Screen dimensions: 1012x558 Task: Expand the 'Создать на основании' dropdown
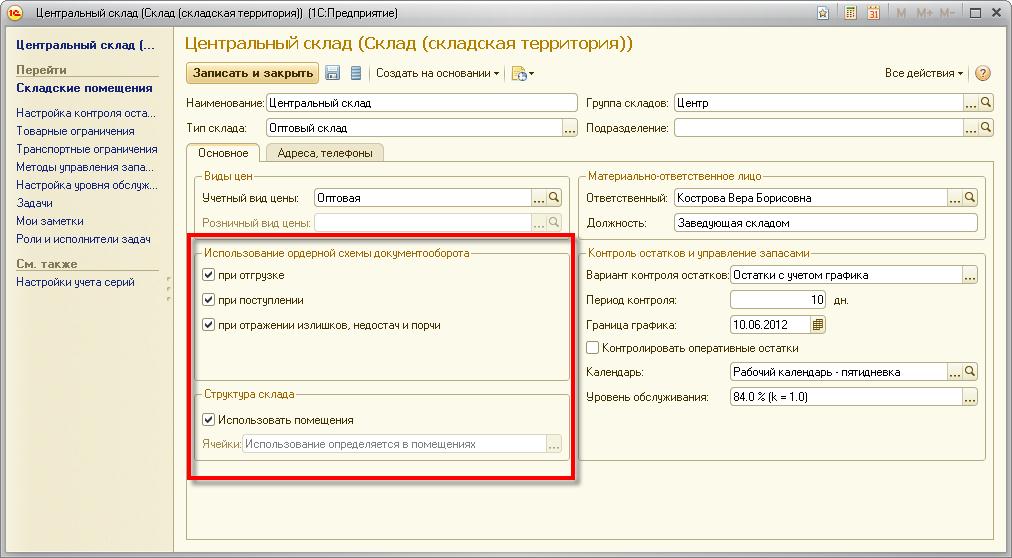pyautogui.click(x=437, y=73)
